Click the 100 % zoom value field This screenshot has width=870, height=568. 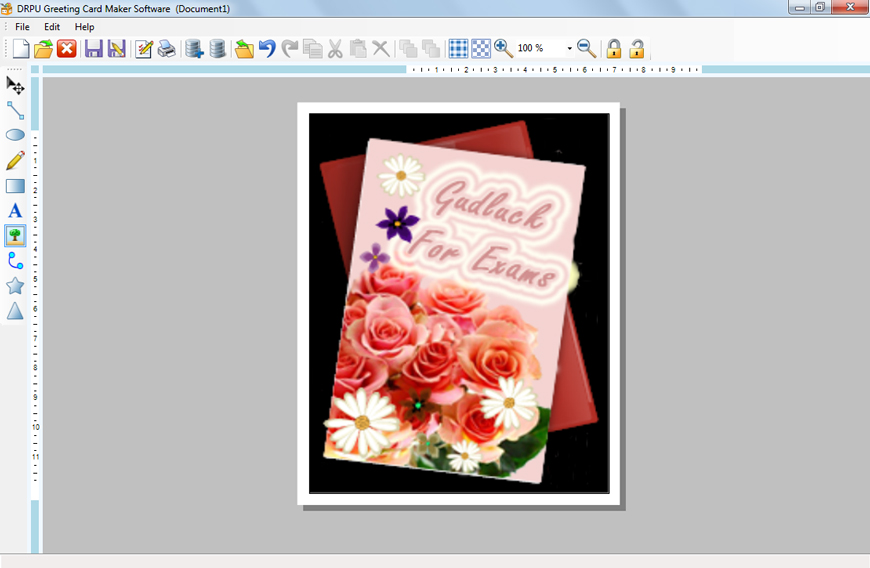coord(540,48)
